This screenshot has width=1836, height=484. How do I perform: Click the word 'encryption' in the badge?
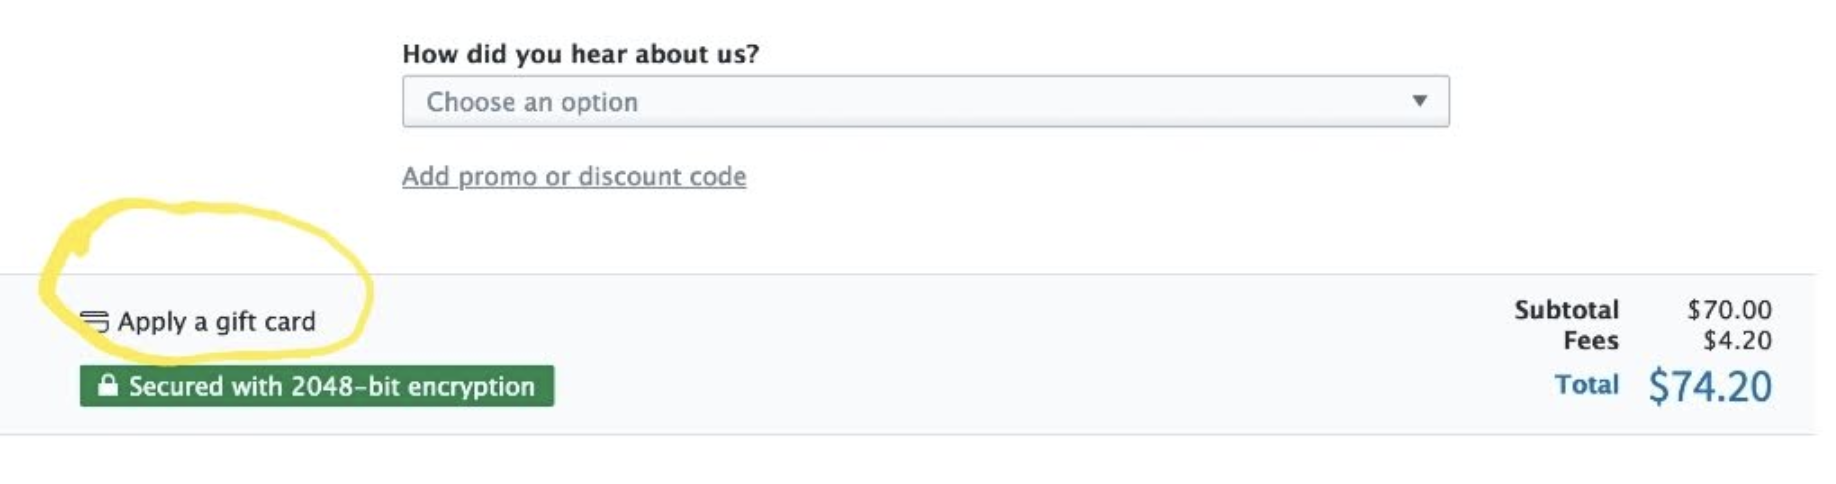coord(471,386)
